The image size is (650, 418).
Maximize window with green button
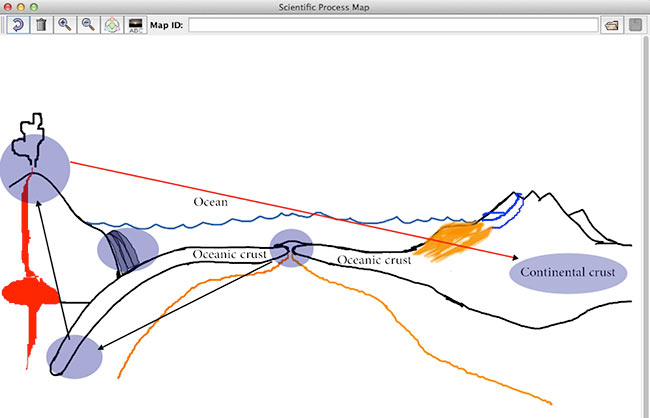34,7
